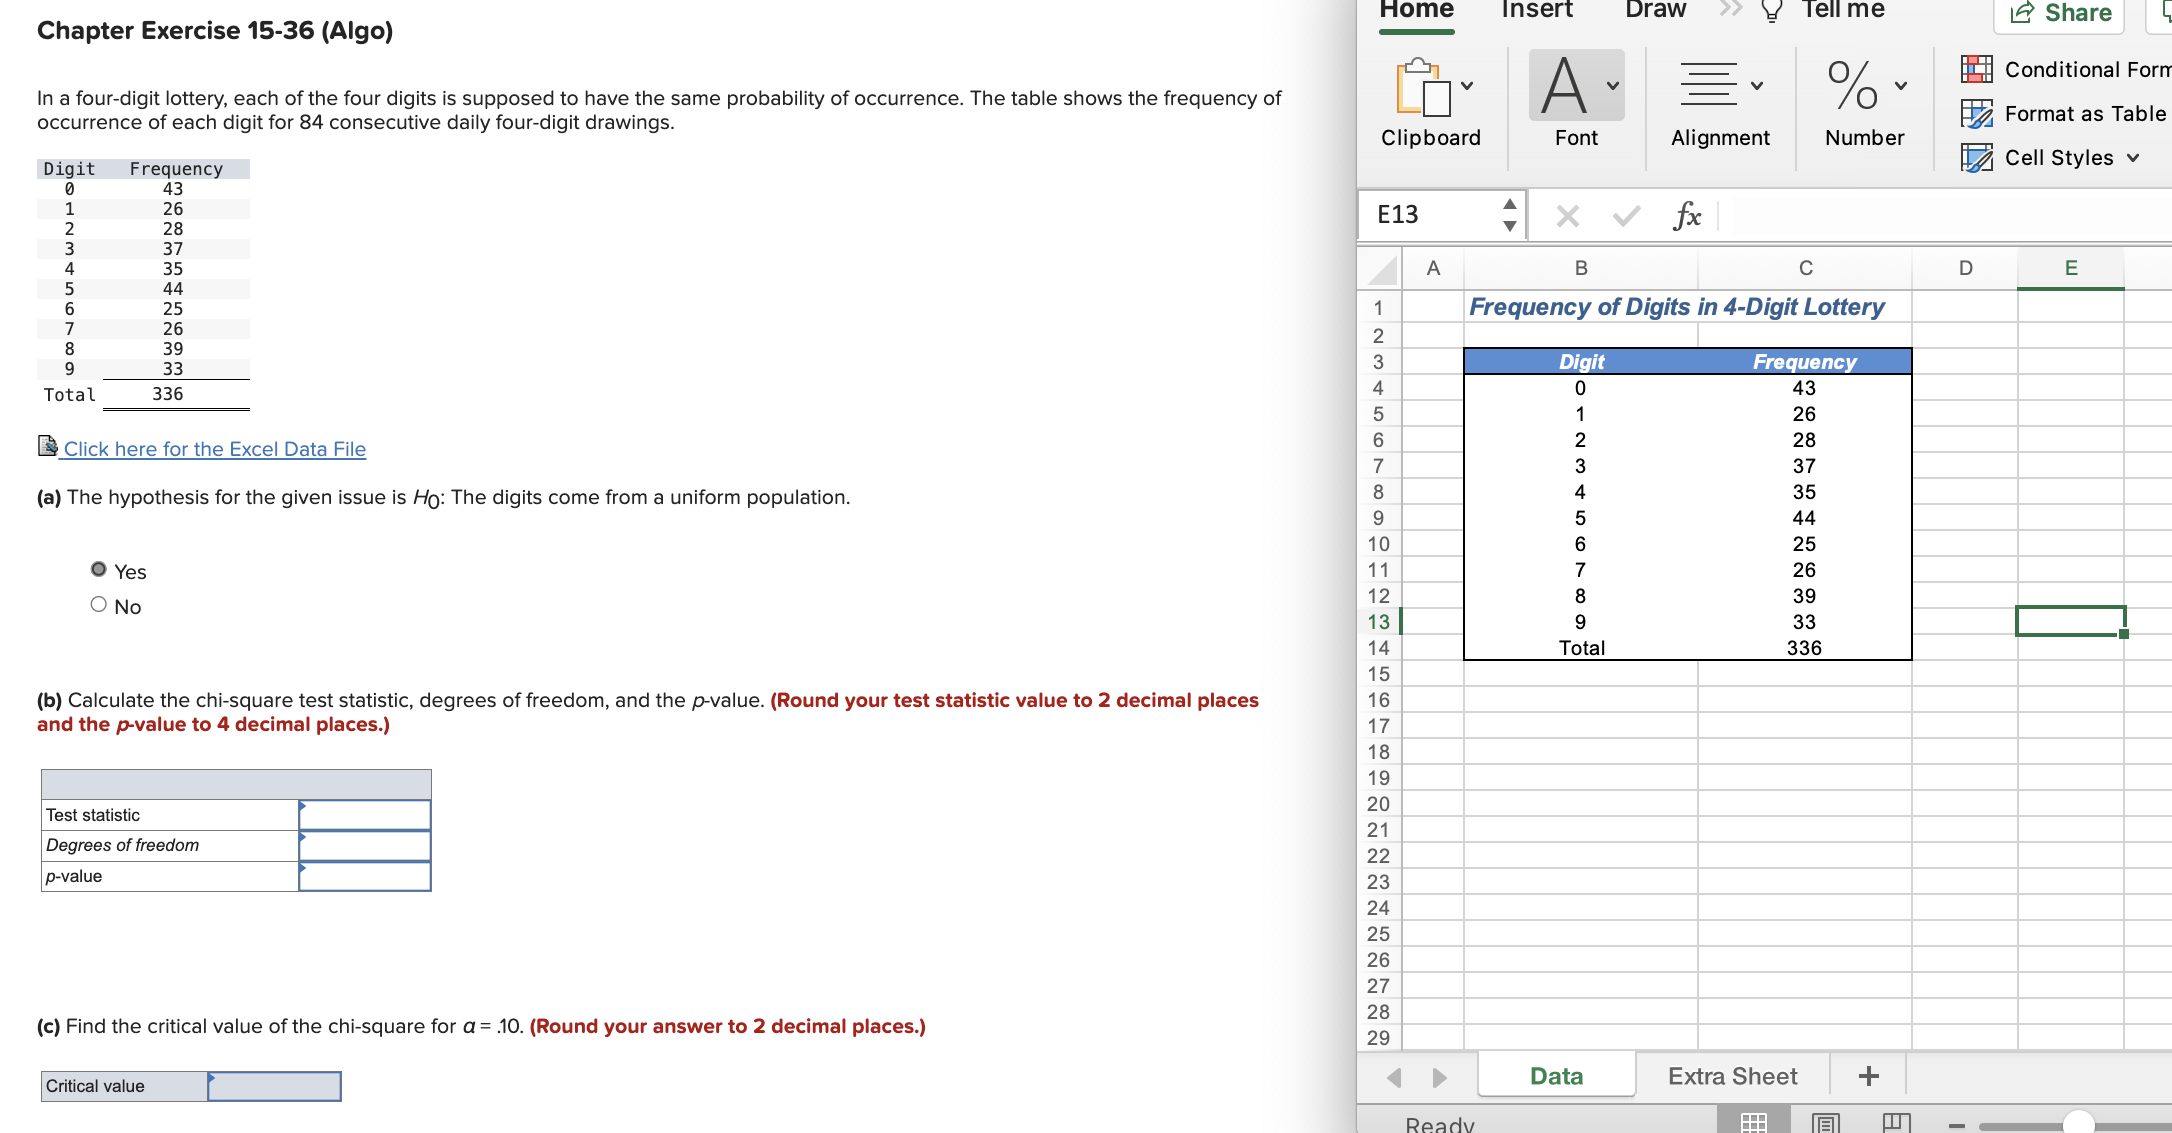Expand the Clipboard dropdown arrow
Screen dimensions: 2172x1133
1467,86
